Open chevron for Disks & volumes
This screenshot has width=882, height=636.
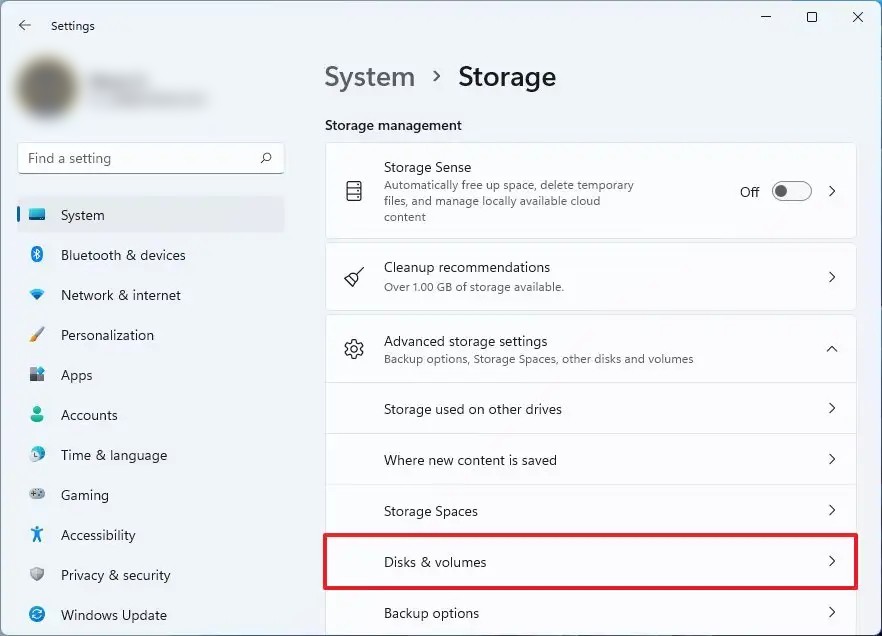[x=832, y=561]
